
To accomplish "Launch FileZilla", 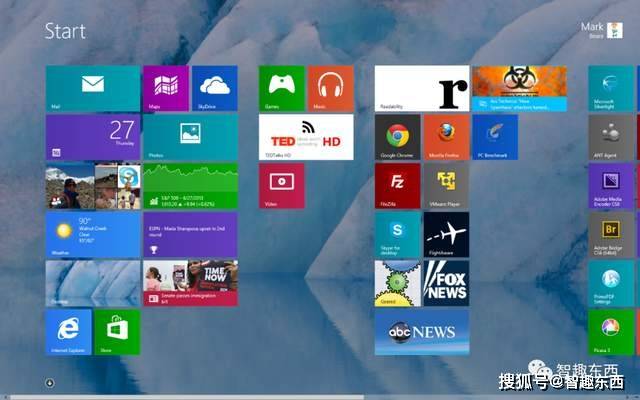I will pos(398,186).
